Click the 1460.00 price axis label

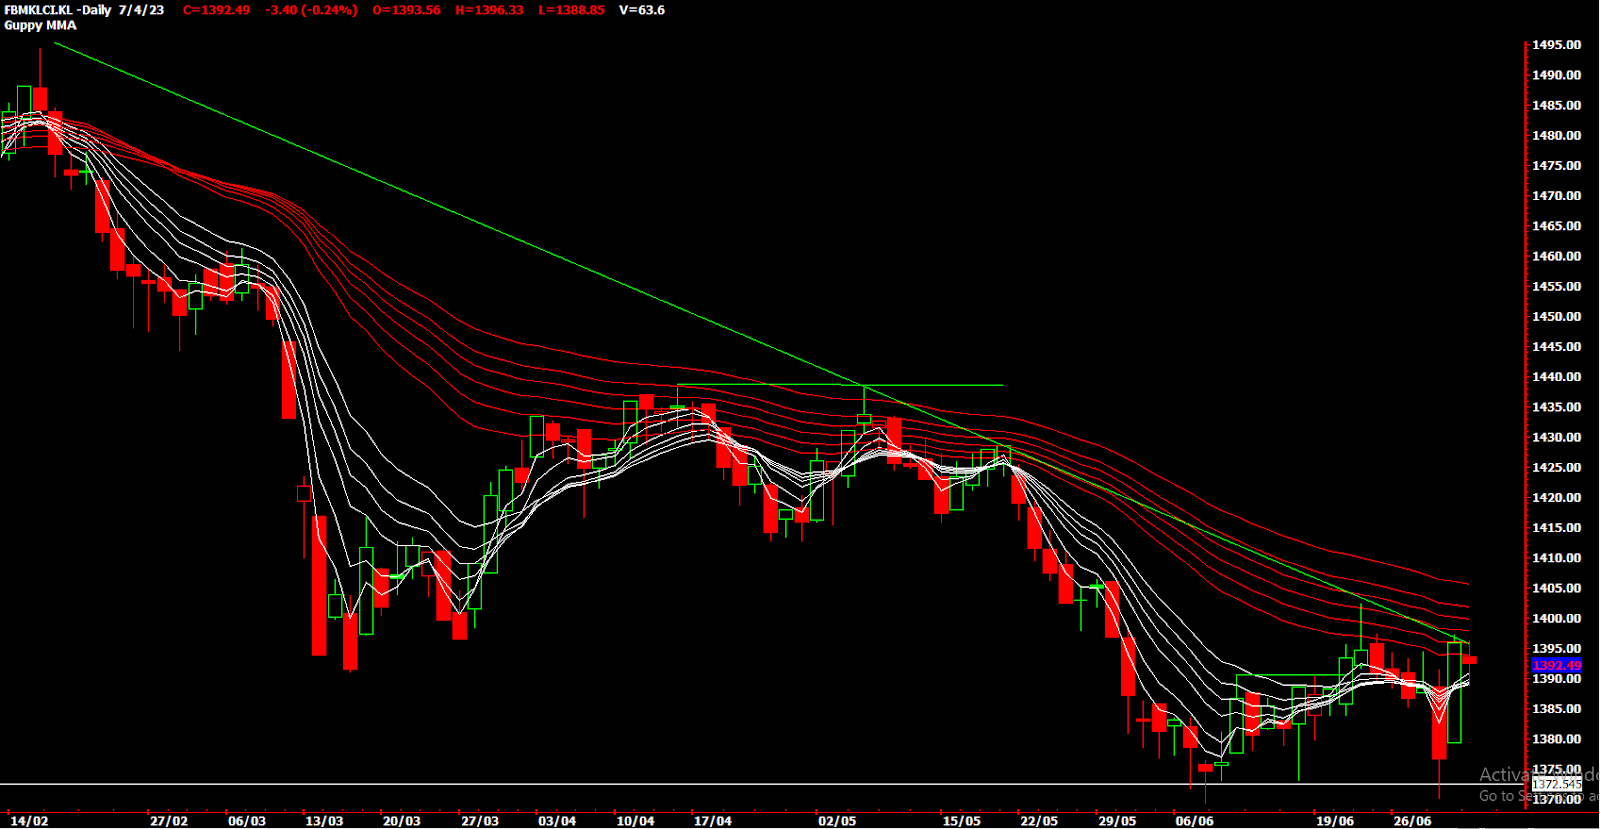tap(1557, 256)
